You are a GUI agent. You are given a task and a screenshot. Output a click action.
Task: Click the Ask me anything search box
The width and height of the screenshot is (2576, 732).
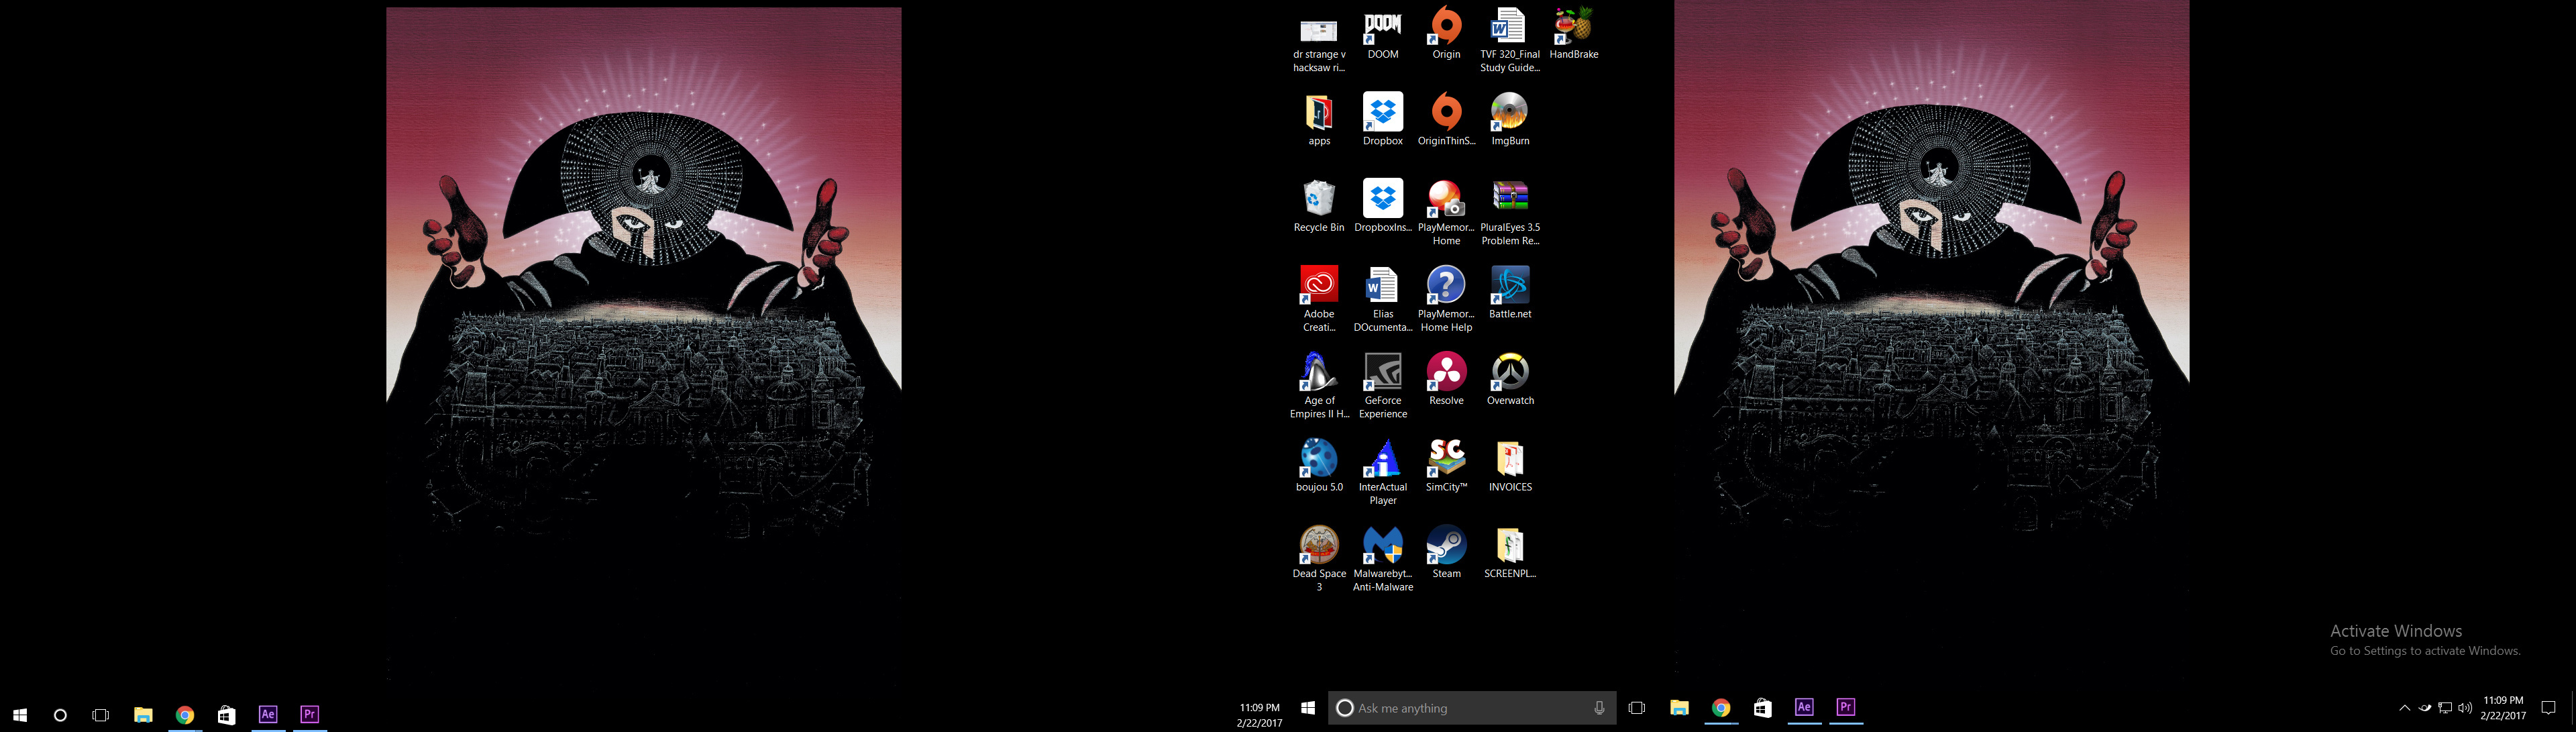point(1472,708)
